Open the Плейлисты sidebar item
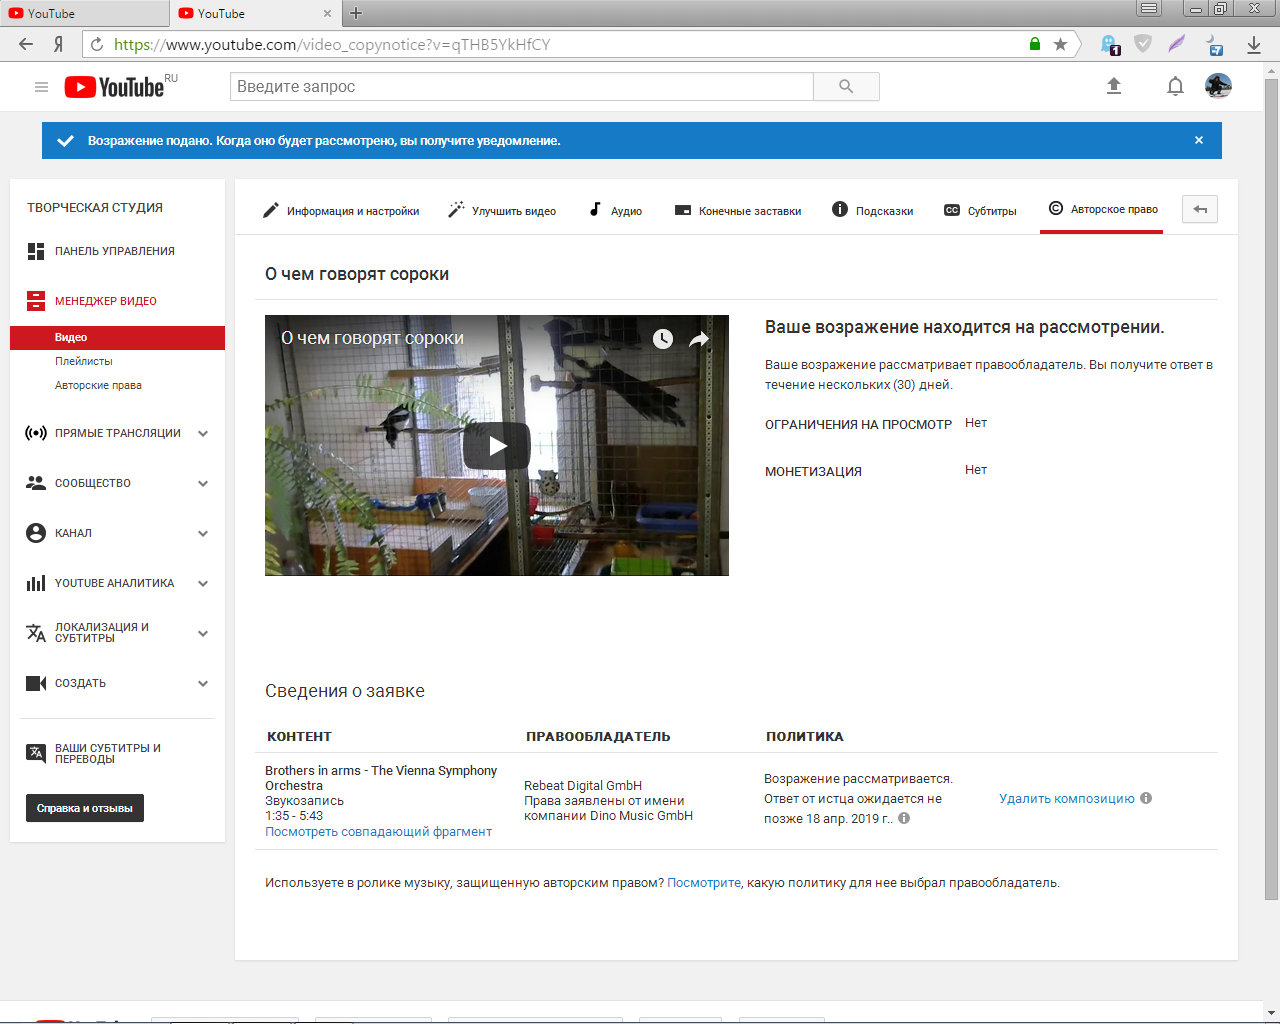Image resolution: width=1280 pixels, height=1024 pixels. 84,361
